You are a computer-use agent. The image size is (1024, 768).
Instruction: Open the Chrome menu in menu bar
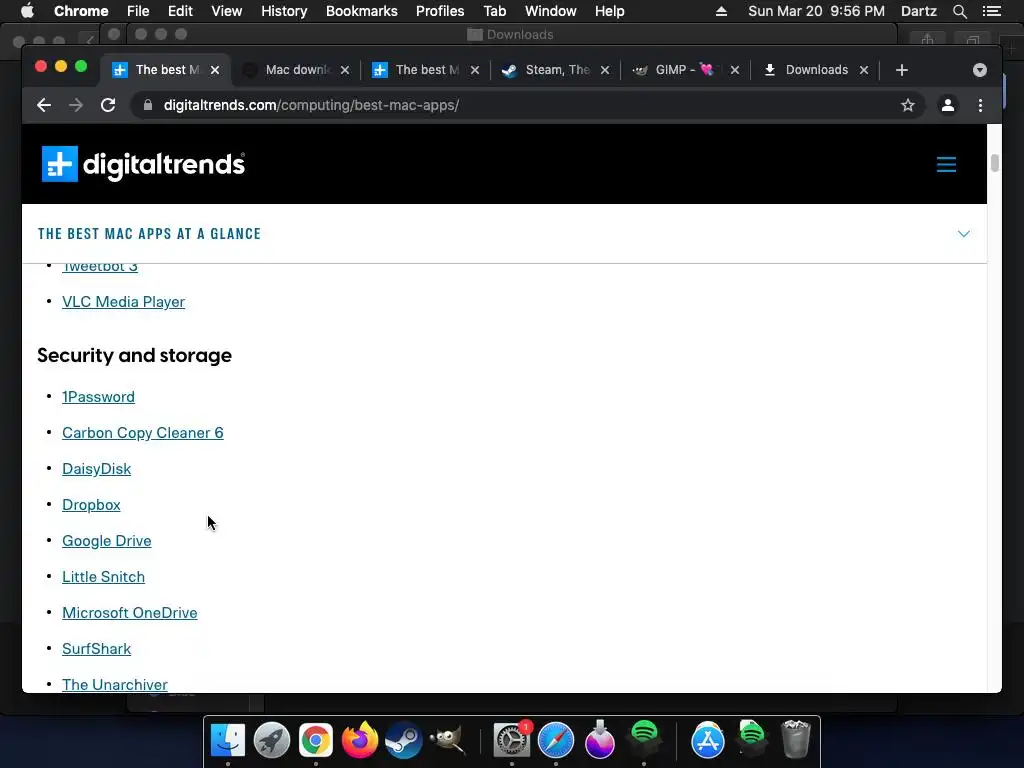tap(81, 11)
